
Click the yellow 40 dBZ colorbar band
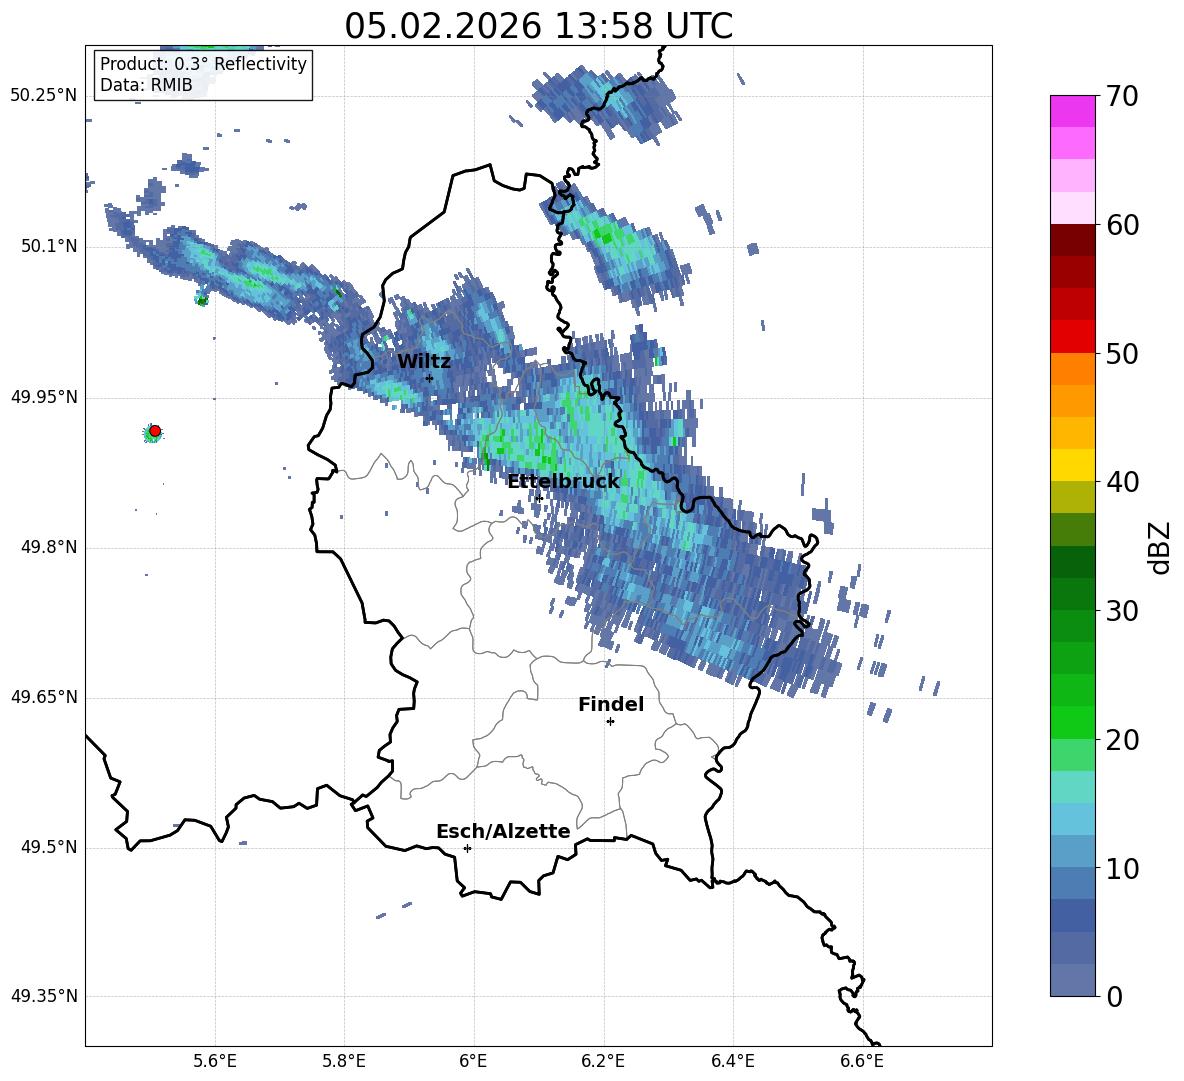tap(1072, 464)
